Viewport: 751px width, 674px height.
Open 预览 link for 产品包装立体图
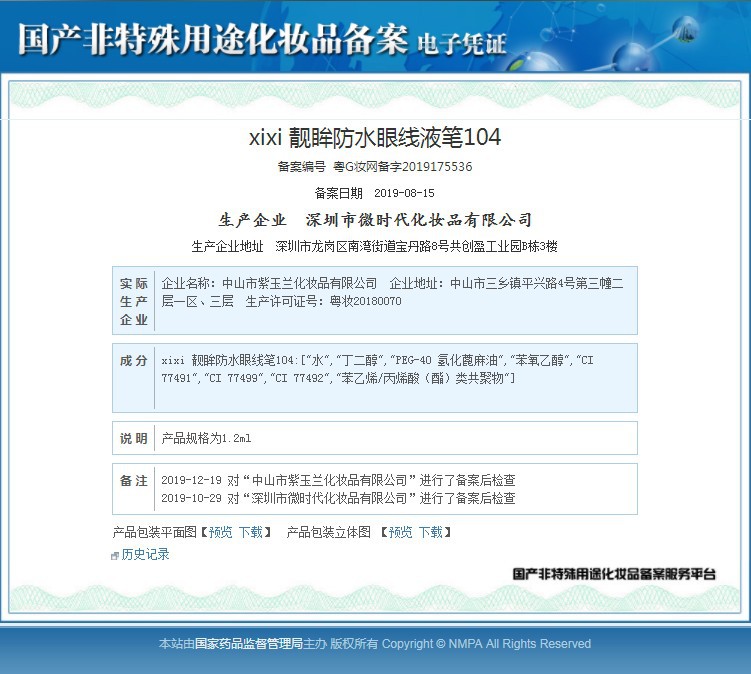point(400,532)
